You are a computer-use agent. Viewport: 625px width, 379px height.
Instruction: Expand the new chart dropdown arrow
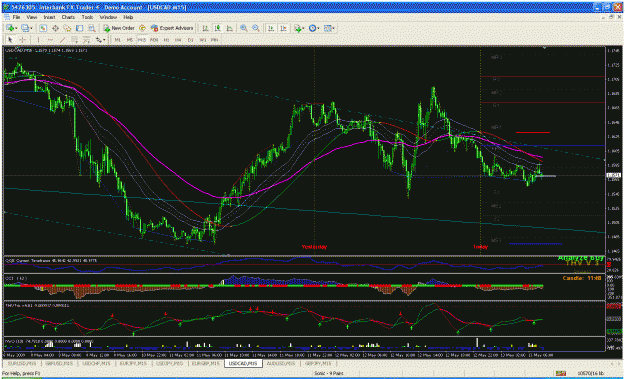point(16,28)
